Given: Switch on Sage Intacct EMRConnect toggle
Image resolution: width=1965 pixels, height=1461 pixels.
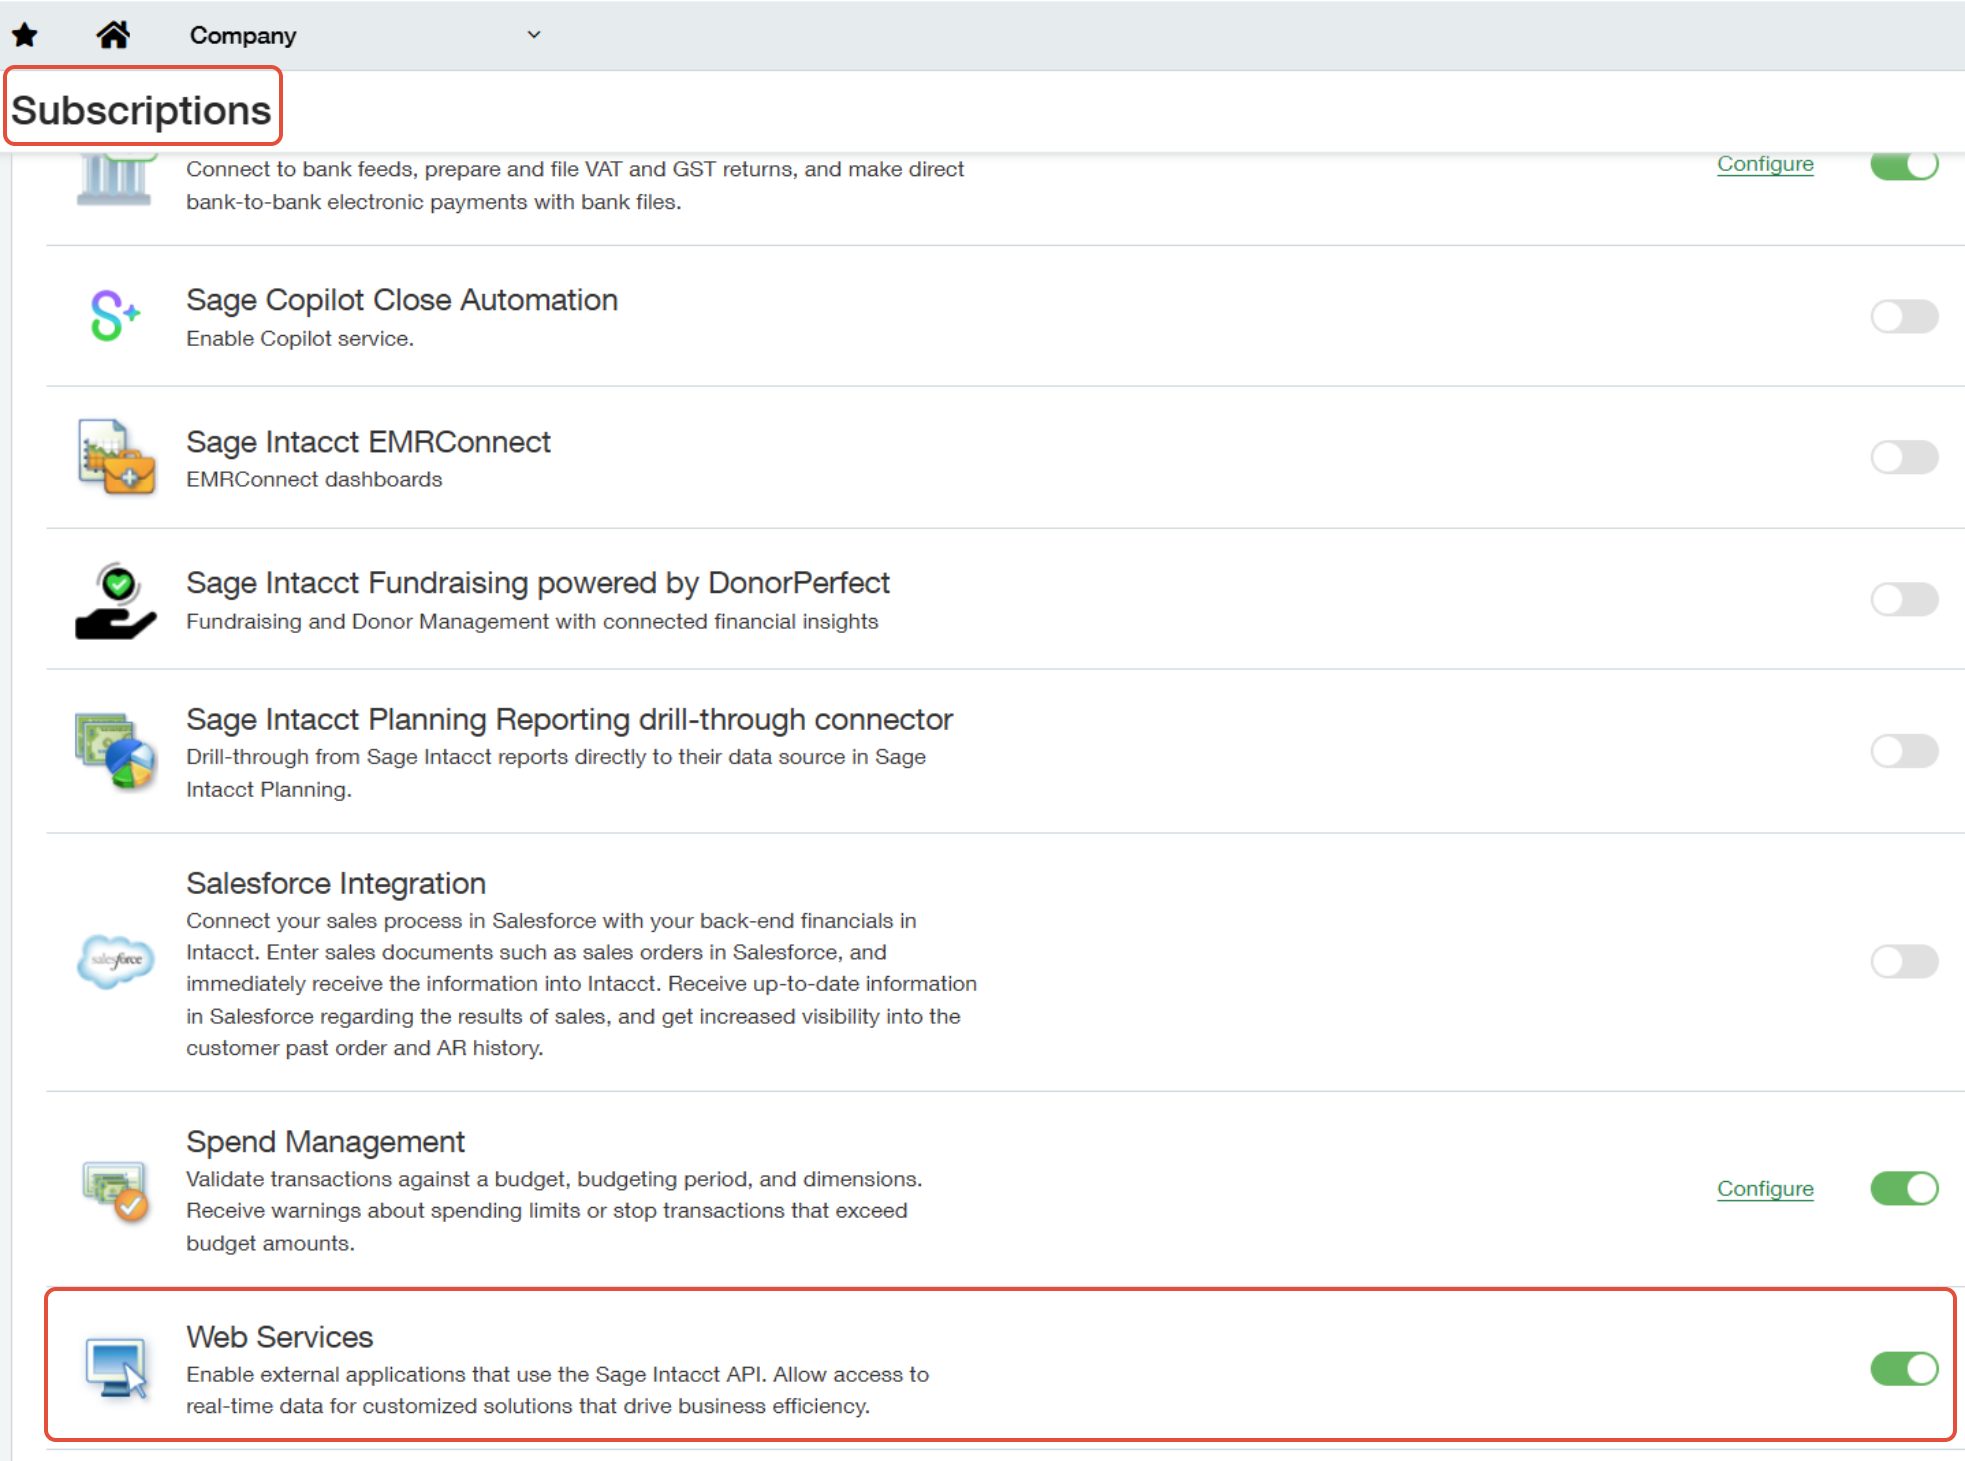Looking at the screenshot, I should pyautogui.click(x=1903, y=458).
